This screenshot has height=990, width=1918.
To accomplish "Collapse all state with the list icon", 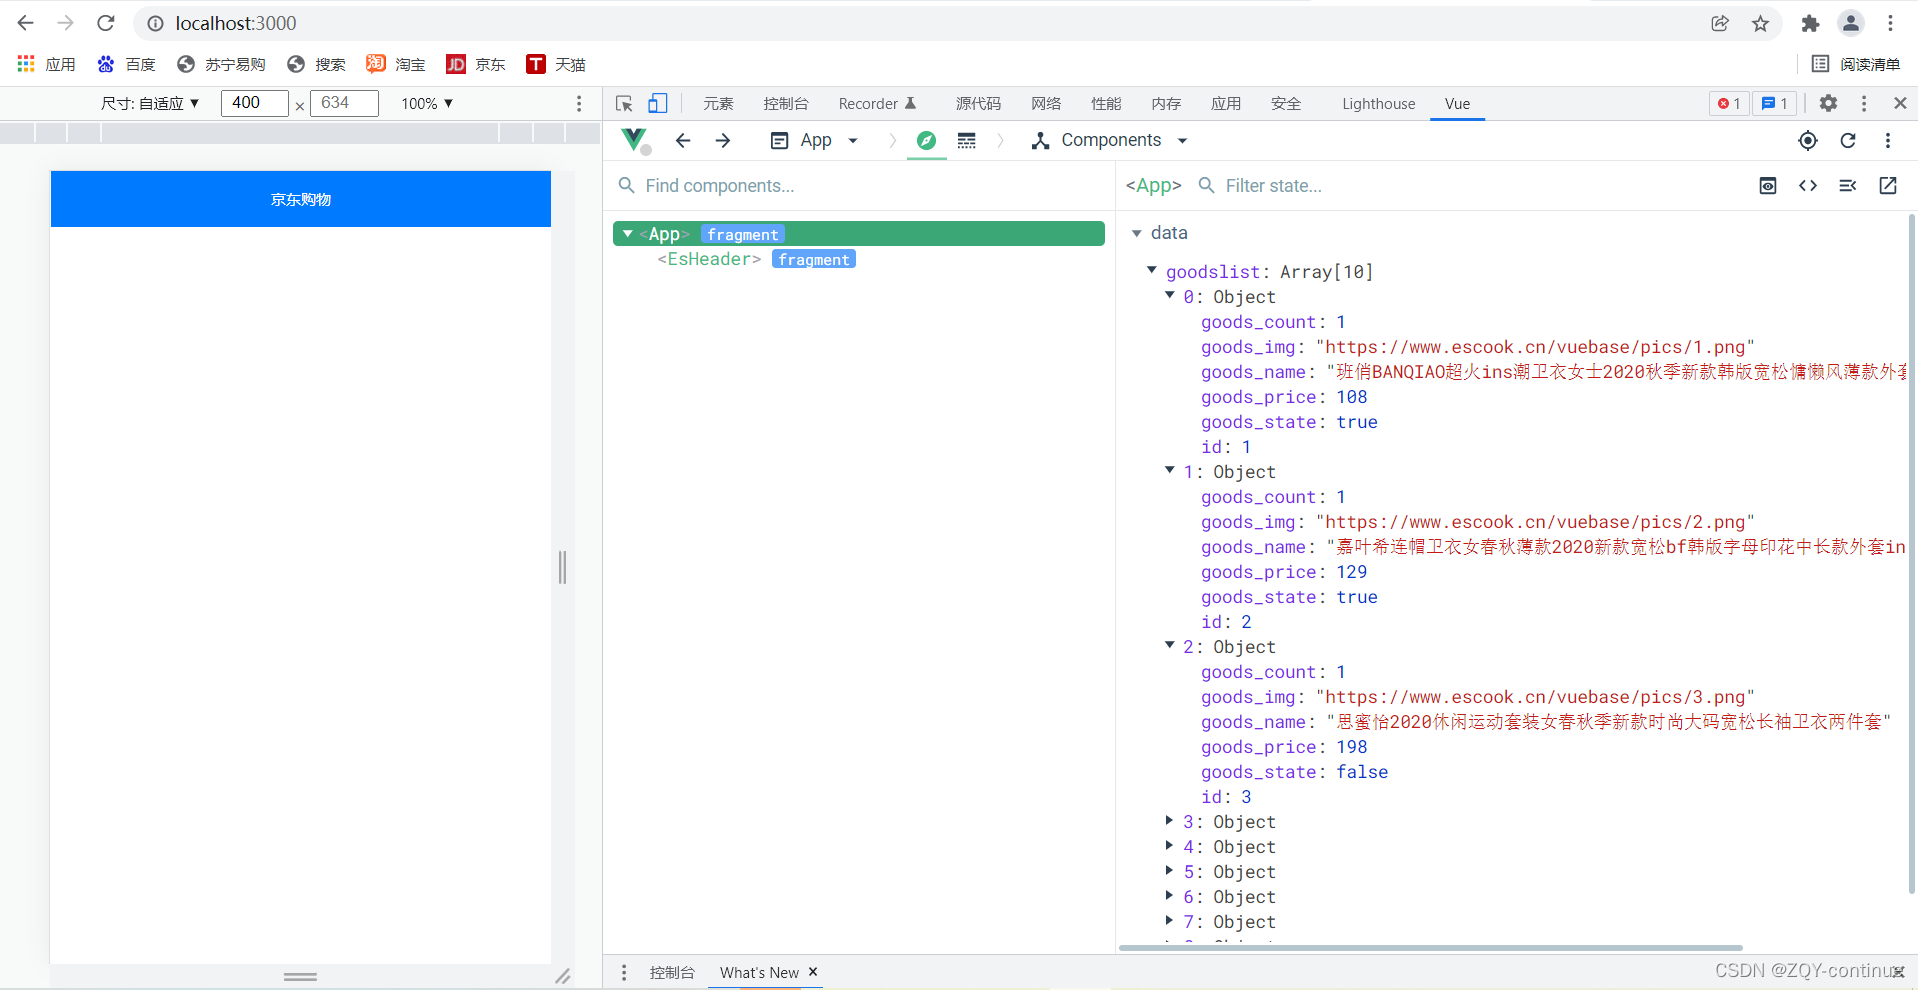I will [1848, 186].
